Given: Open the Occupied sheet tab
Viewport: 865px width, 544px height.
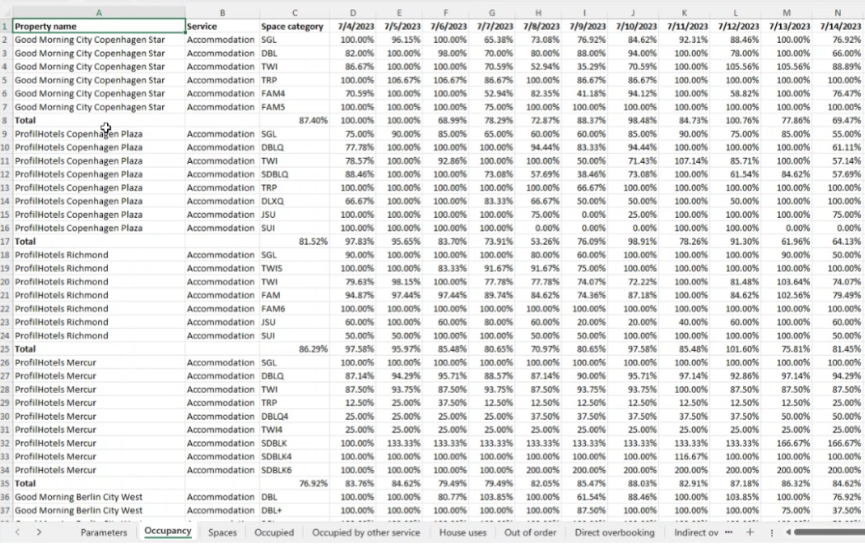Looking at the screenshot, I should tap(274, 532).
